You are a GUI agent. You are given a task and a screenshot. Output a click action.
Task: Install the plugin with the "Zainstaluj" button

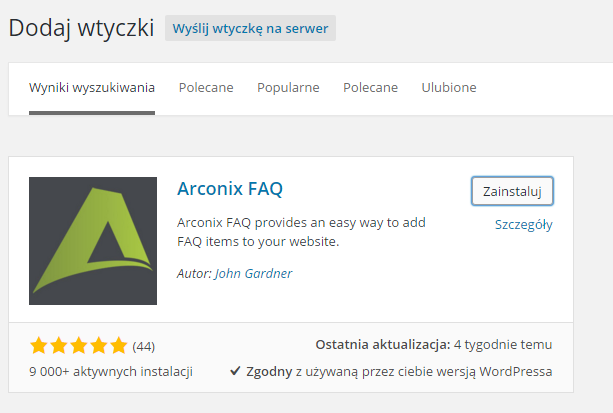[513, 191]
